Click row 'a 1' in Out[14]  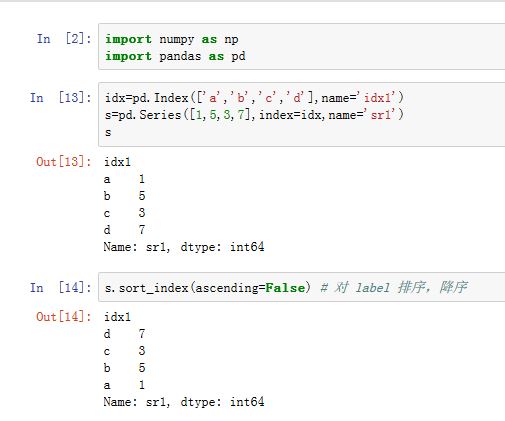coord(124,385)
